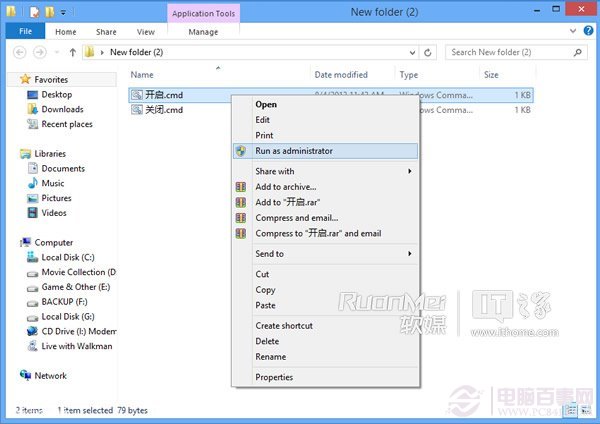
Task: Click the CD Drive (I:) icon
Action: 32,331
